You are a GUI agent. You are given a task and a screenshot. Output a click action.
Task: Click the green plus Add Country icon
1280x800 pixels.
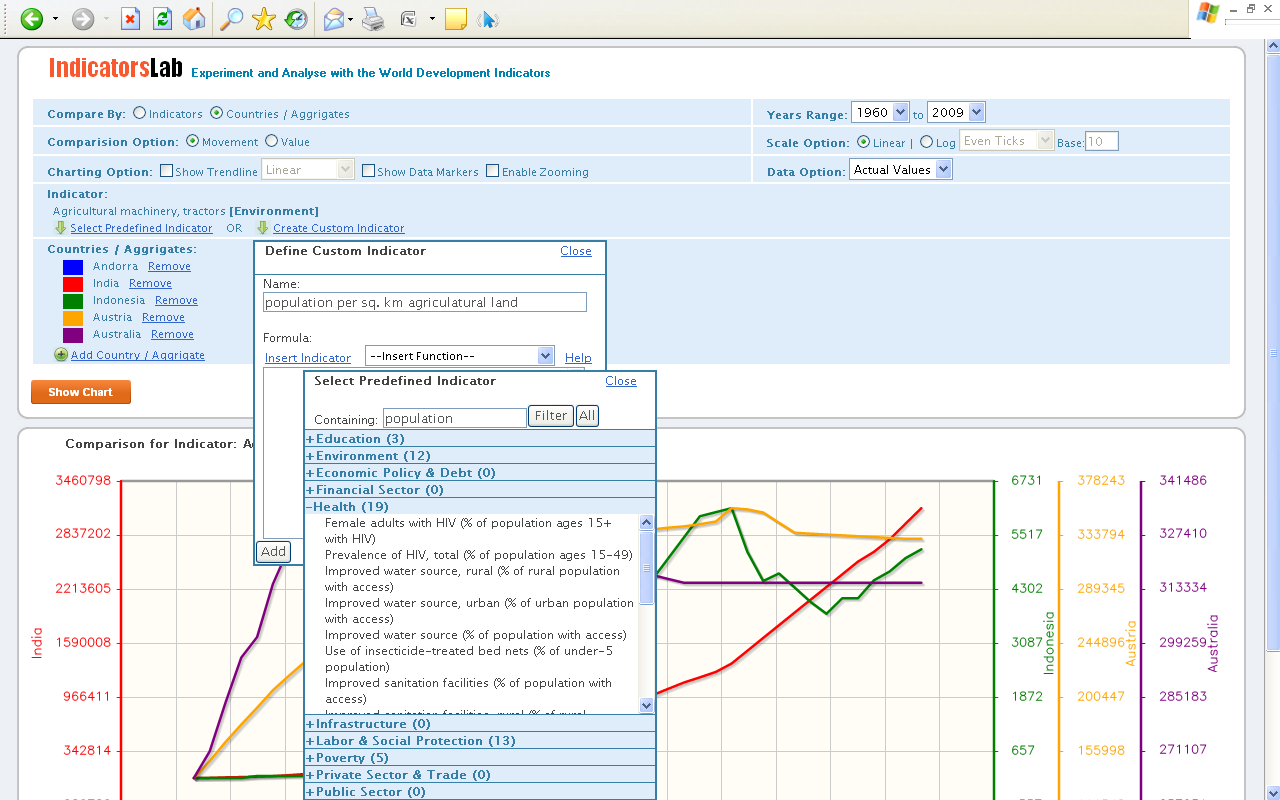[61, 355]
